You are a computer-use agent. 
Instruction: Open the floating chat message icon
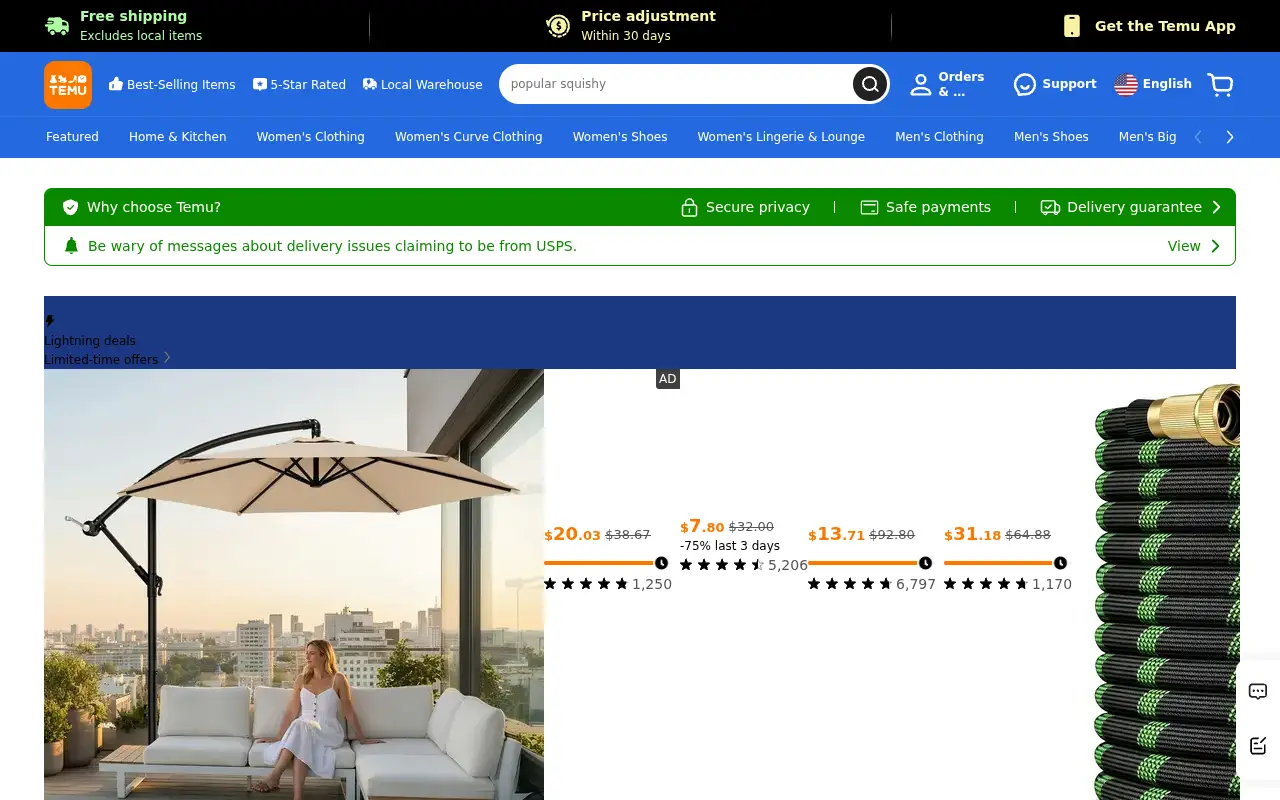point(1258,691)
